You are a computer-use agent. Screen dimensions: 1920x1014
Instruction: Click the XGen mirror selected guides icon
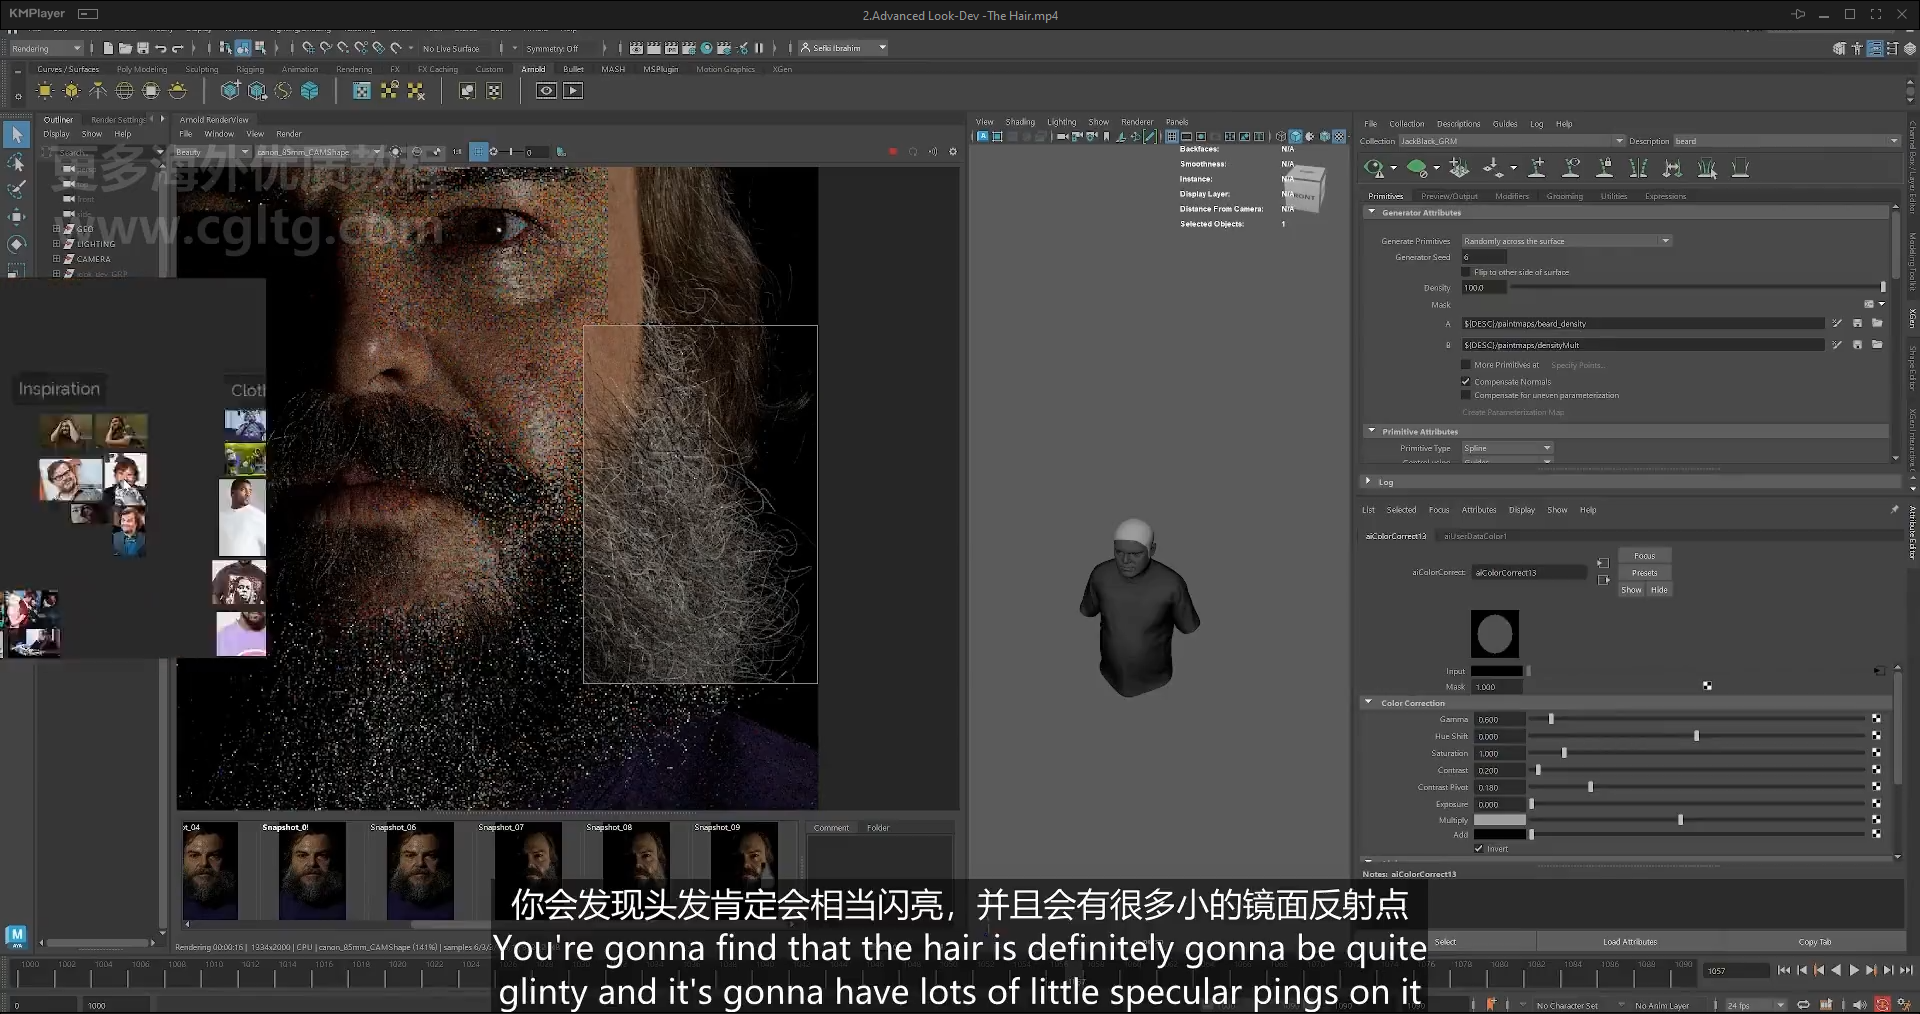coord(1672,168)
